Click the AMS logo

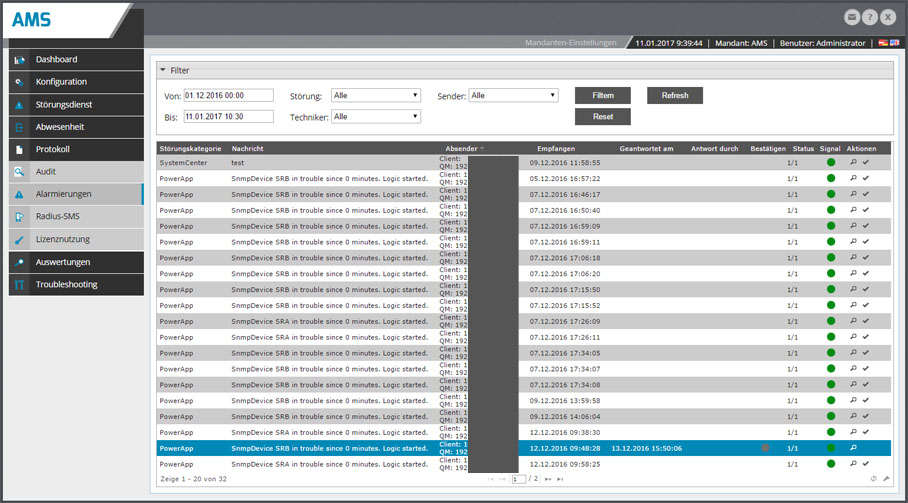pos(32,20)
